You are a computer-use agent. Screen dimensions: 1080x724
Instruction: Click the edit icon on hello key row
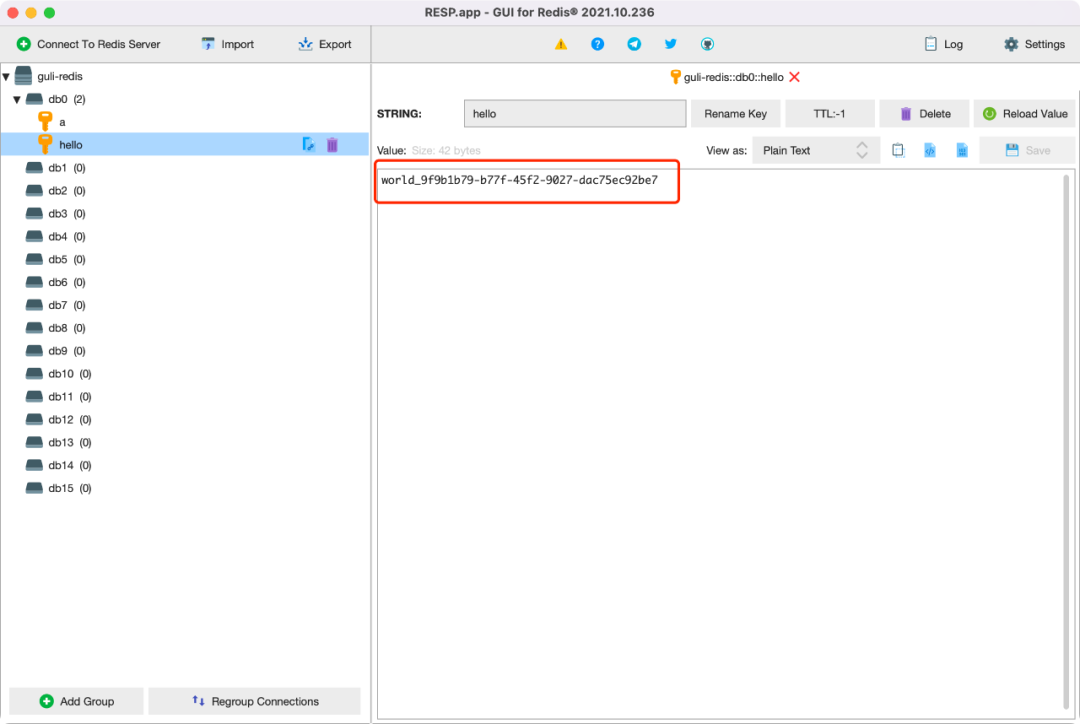309,145
